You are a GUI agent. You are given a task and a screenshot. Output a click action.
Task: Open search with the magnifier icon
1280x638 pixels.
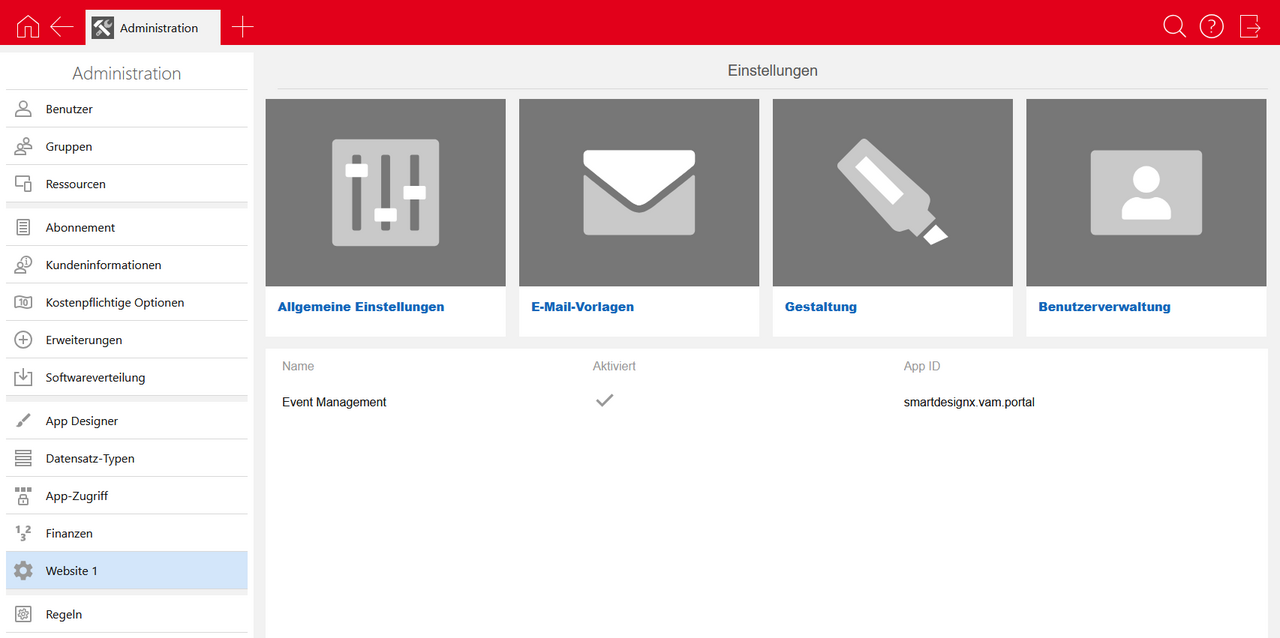(1174, 27)
